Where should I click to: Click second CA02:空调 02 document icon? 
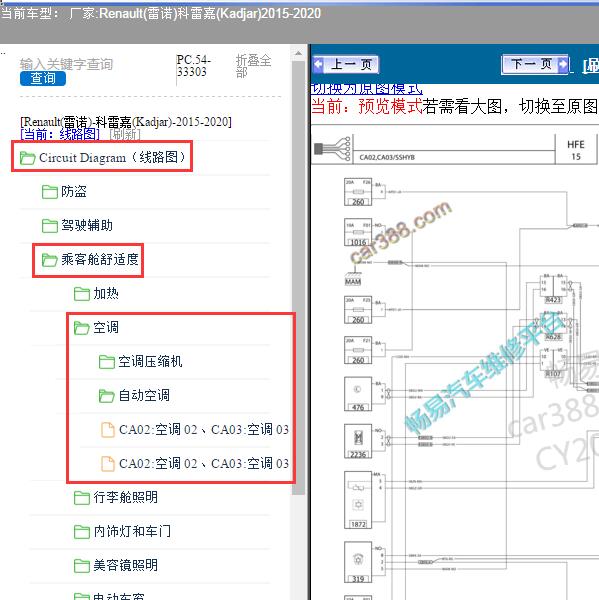pyautogui.click(x=108, y=464)
